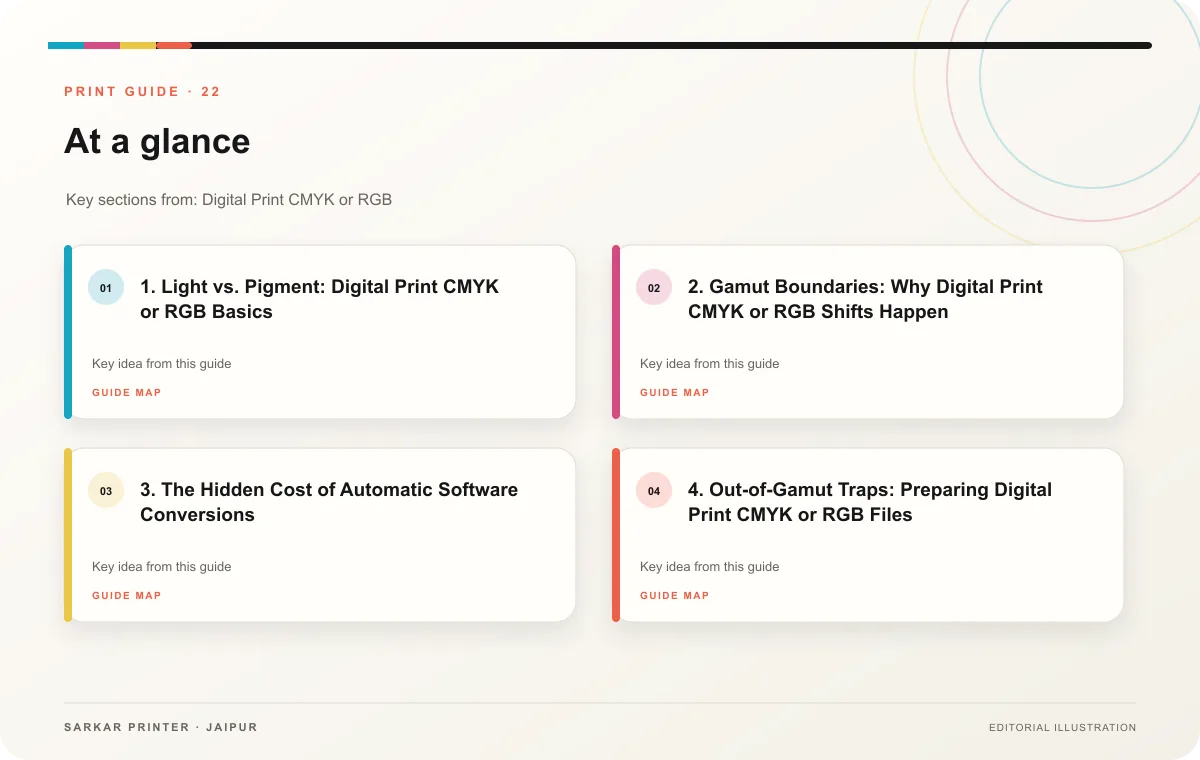Click 'Key idea from this guide' in card 02
Image resolution: width=1200 pixels, height=760 pixels.
[x=709, y=364]
